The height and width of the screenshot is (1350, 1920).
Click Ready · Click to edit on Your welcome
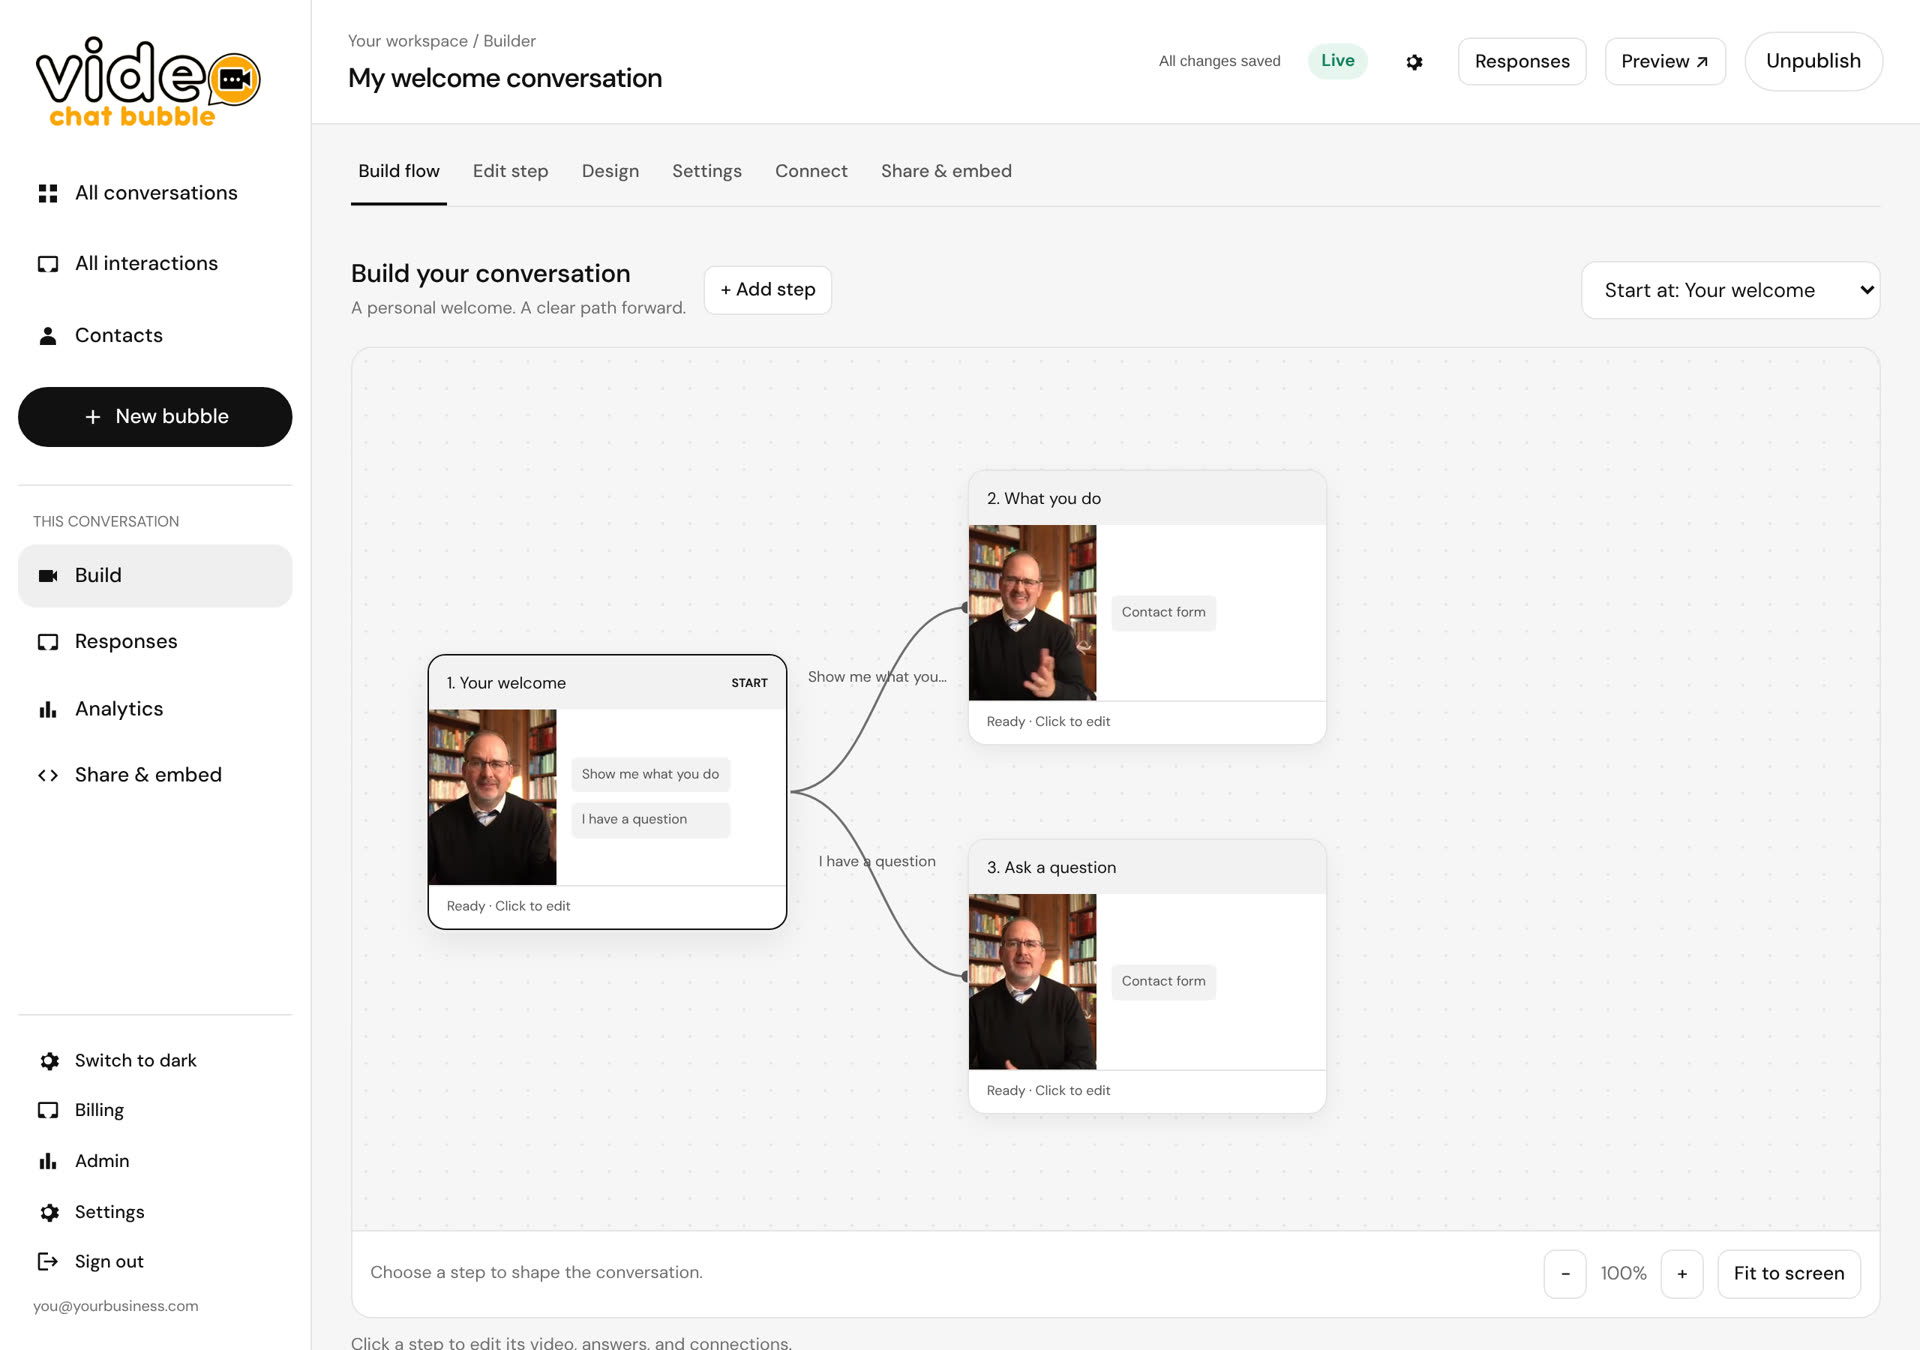pos(508,907)
